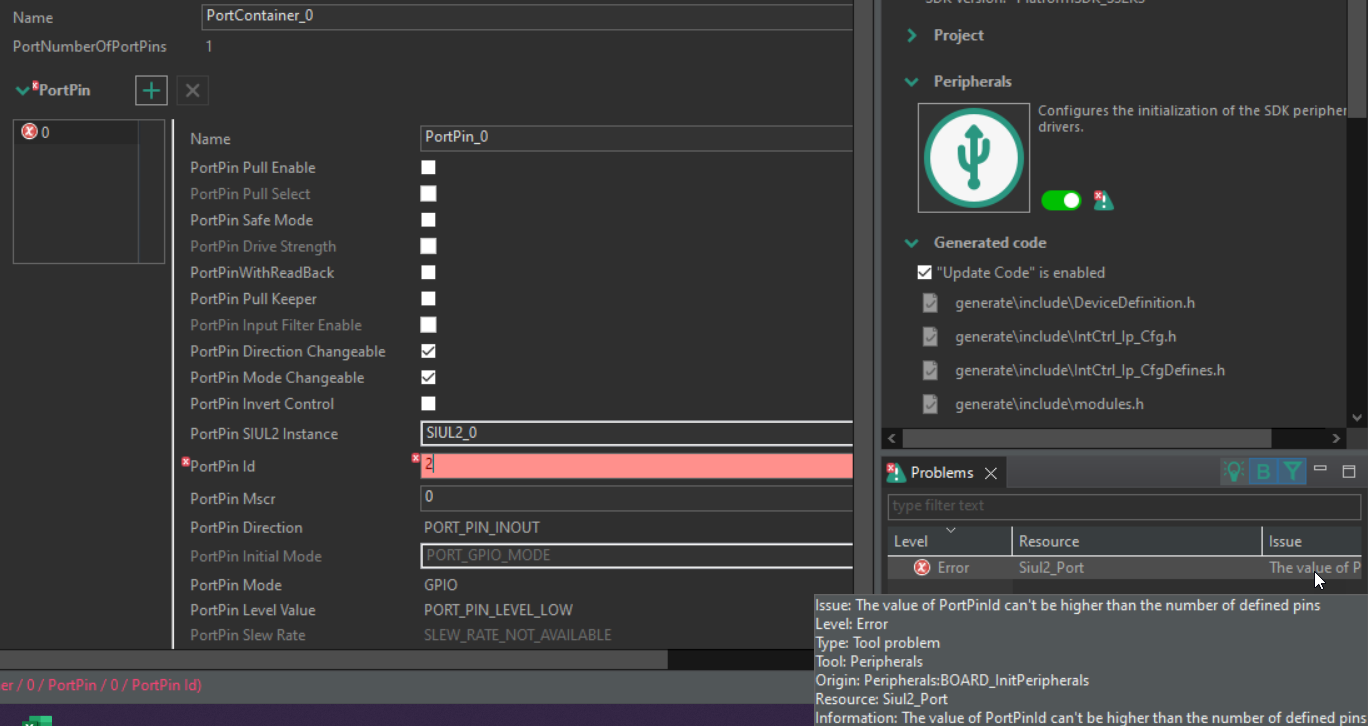Remove the selected PortPin with the X button

point(193,91)
